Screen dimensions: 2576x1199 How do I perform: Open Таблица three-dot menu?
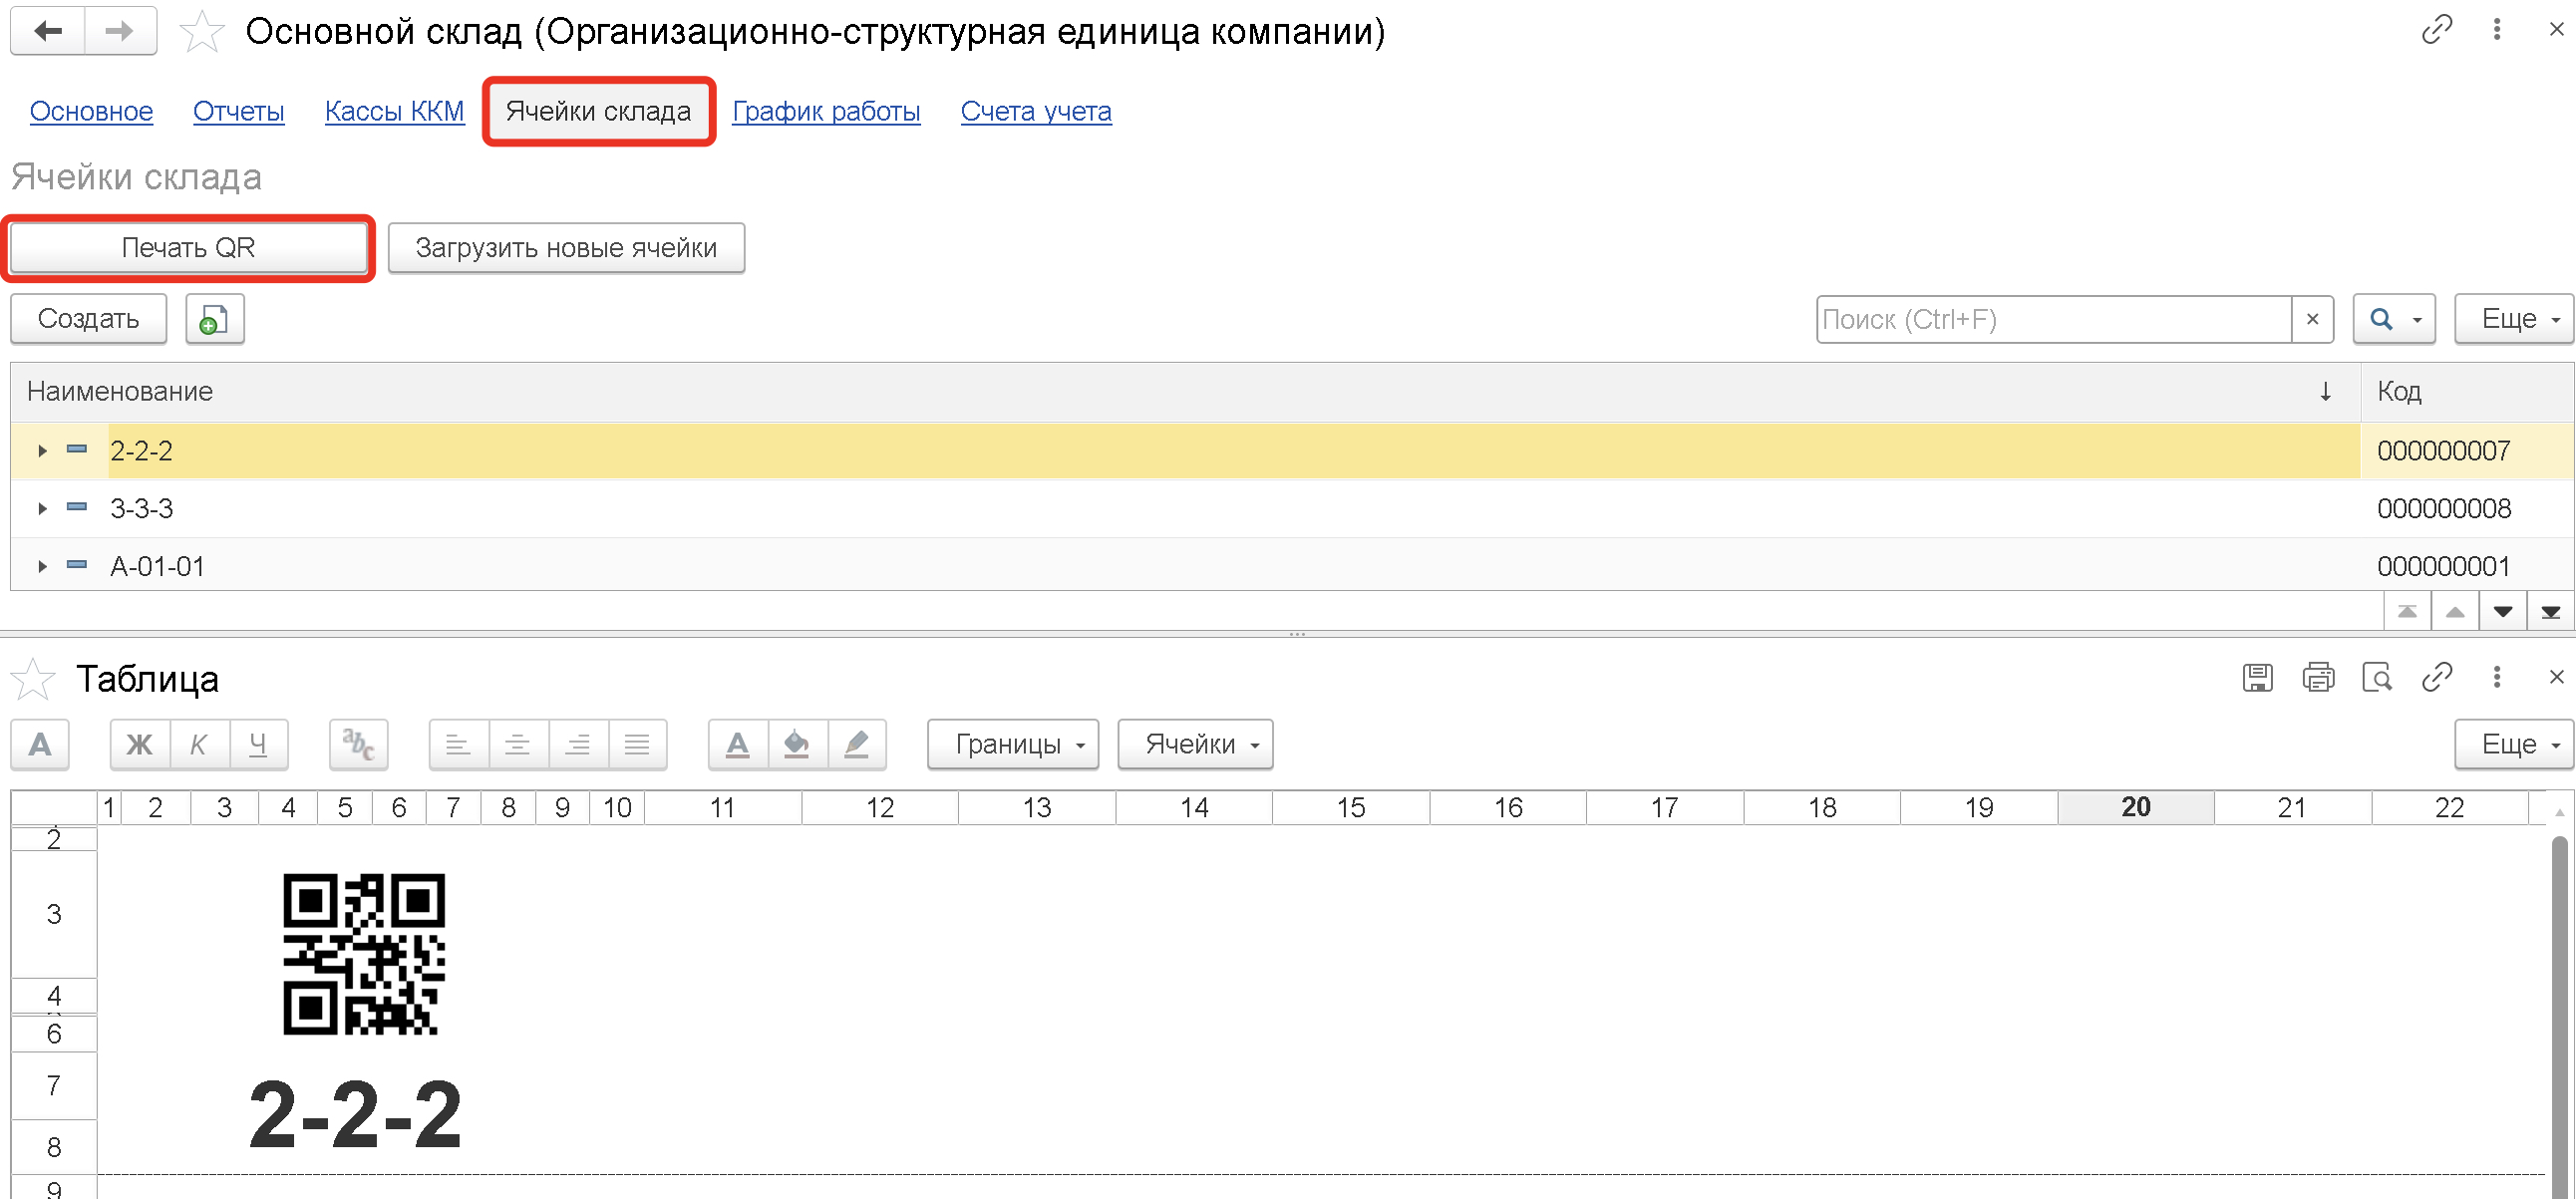pos(2497,677)
